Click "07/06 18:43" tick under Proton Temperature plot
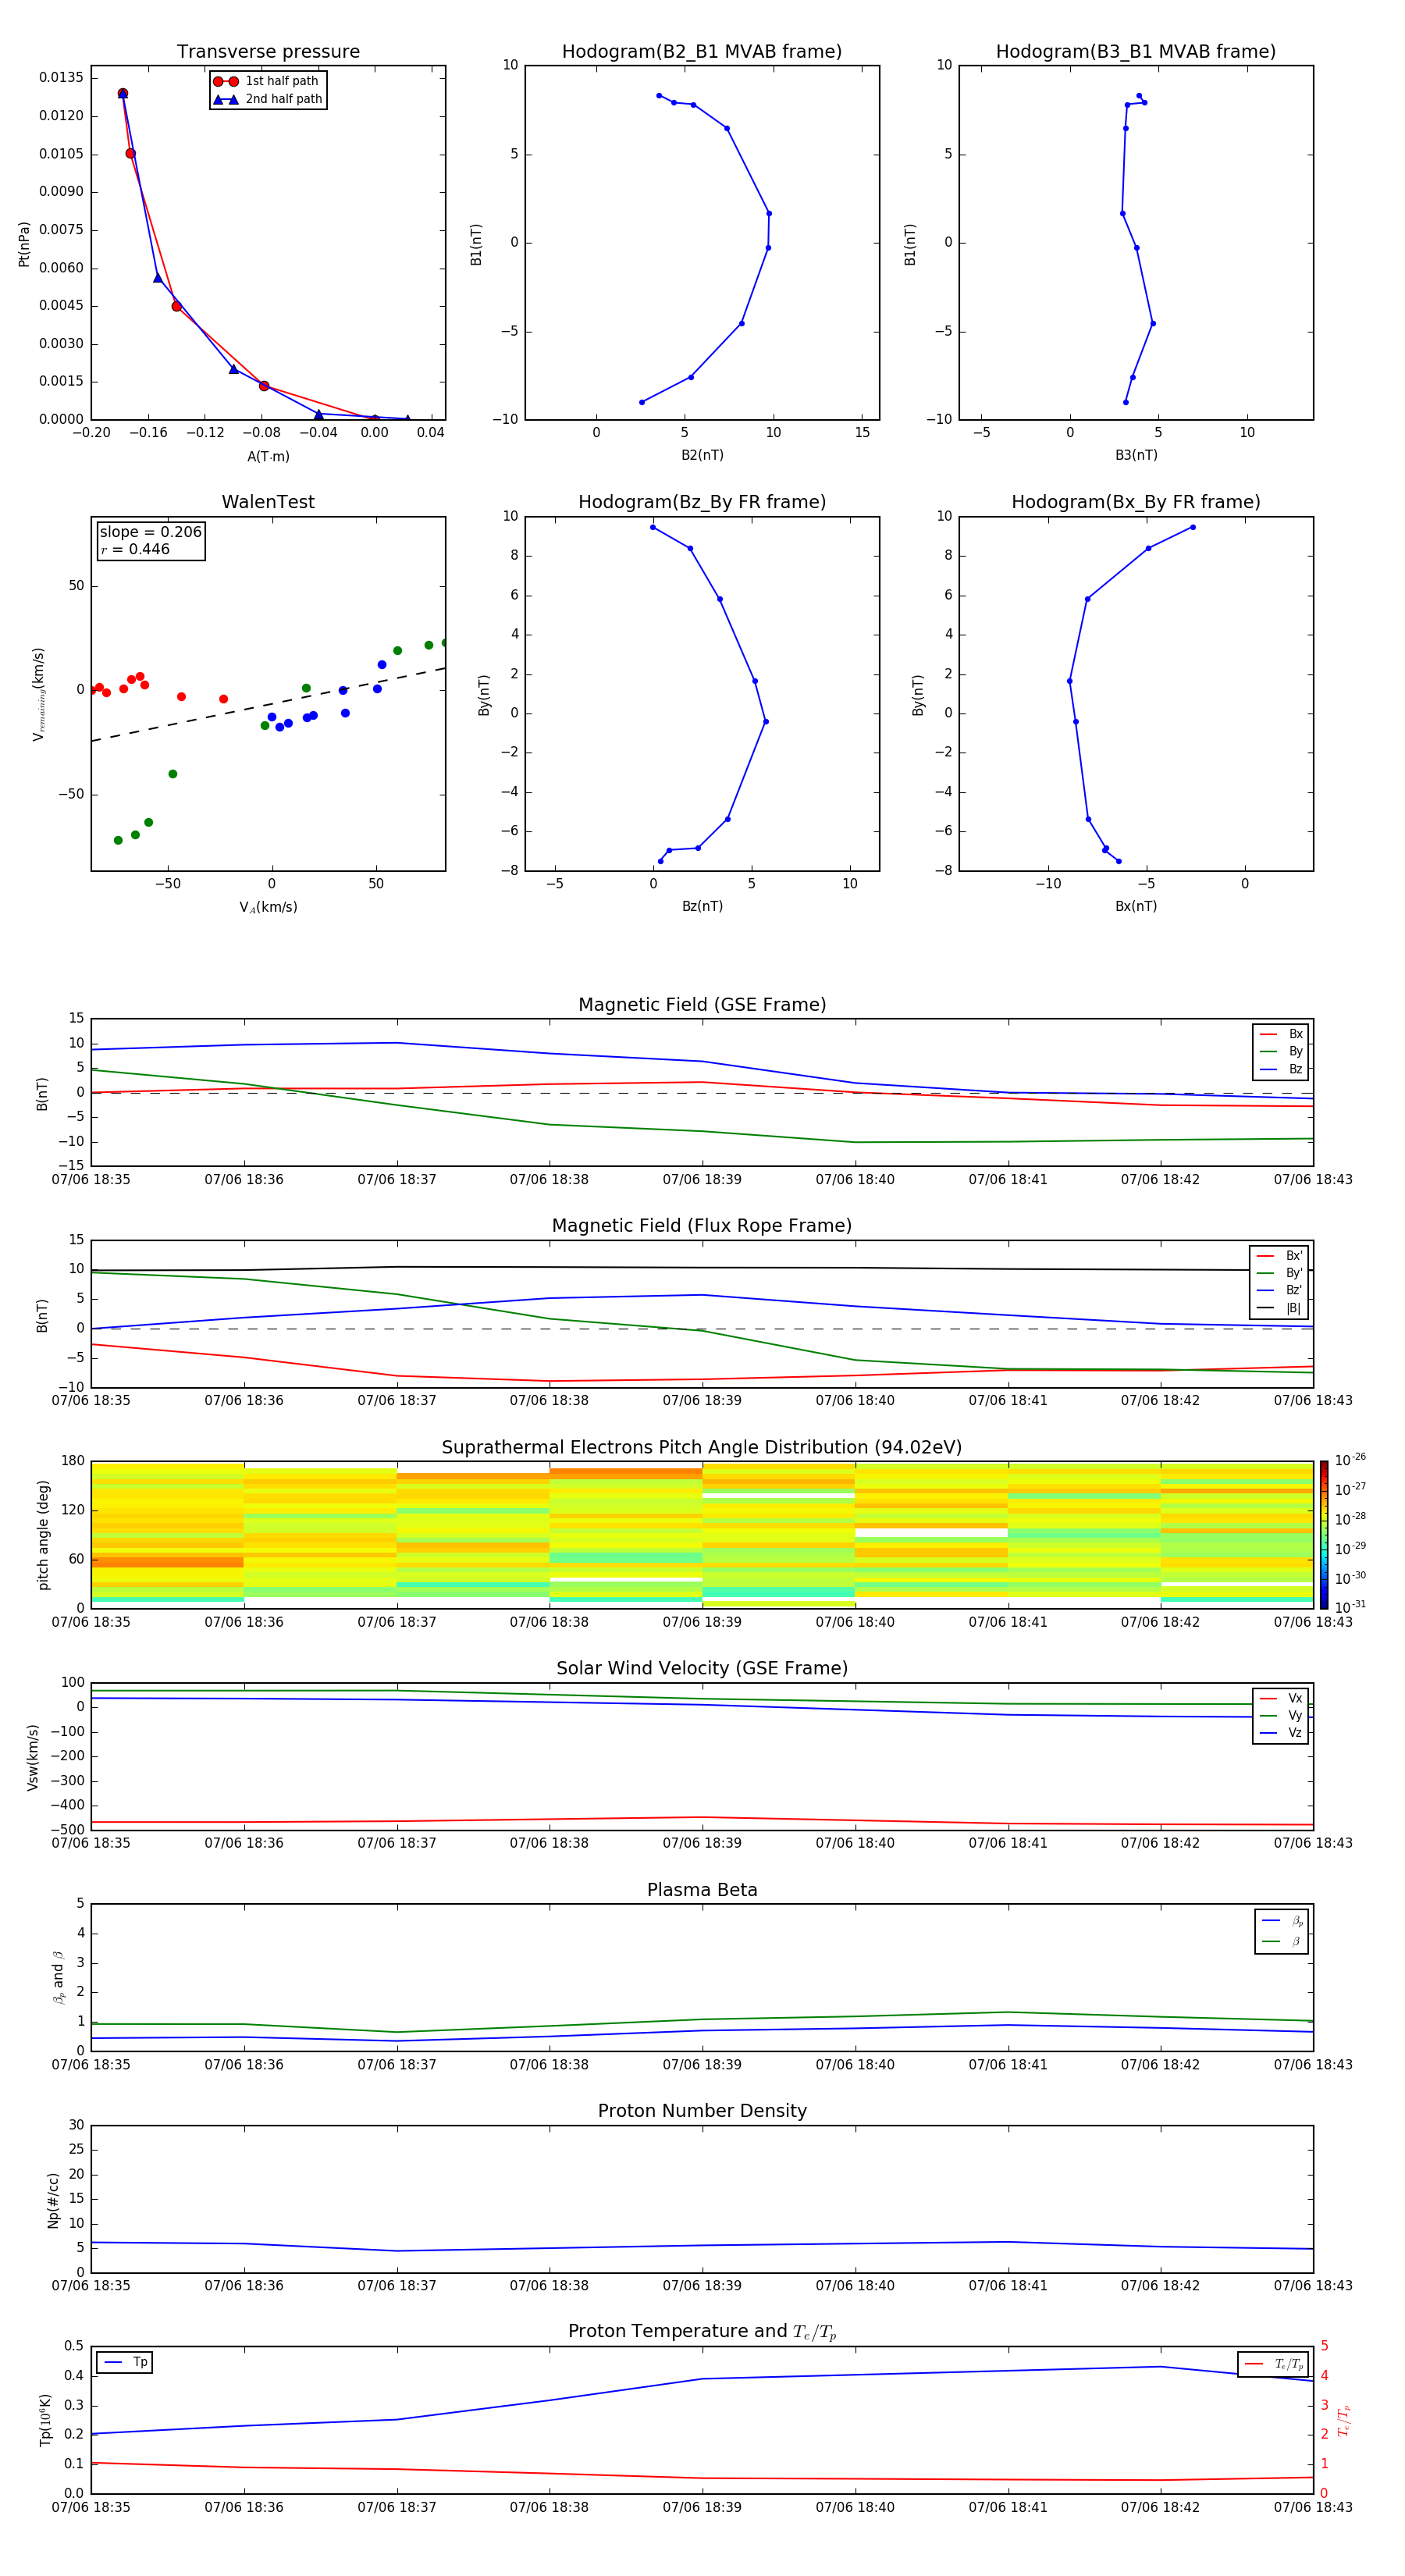The image size is (1405, 2576). (1313, 2508)
